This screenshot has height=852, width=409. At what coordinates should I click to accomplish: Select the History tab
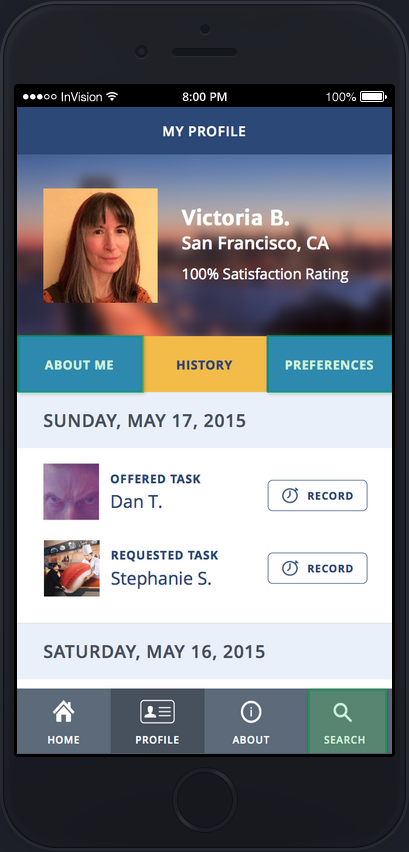pos(205,364)
